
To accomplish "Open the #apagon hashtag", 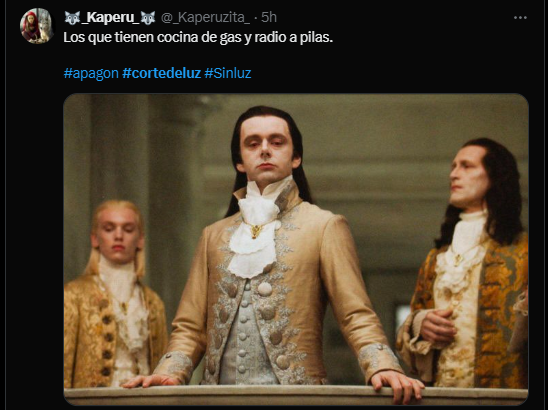I will point(91,73).
